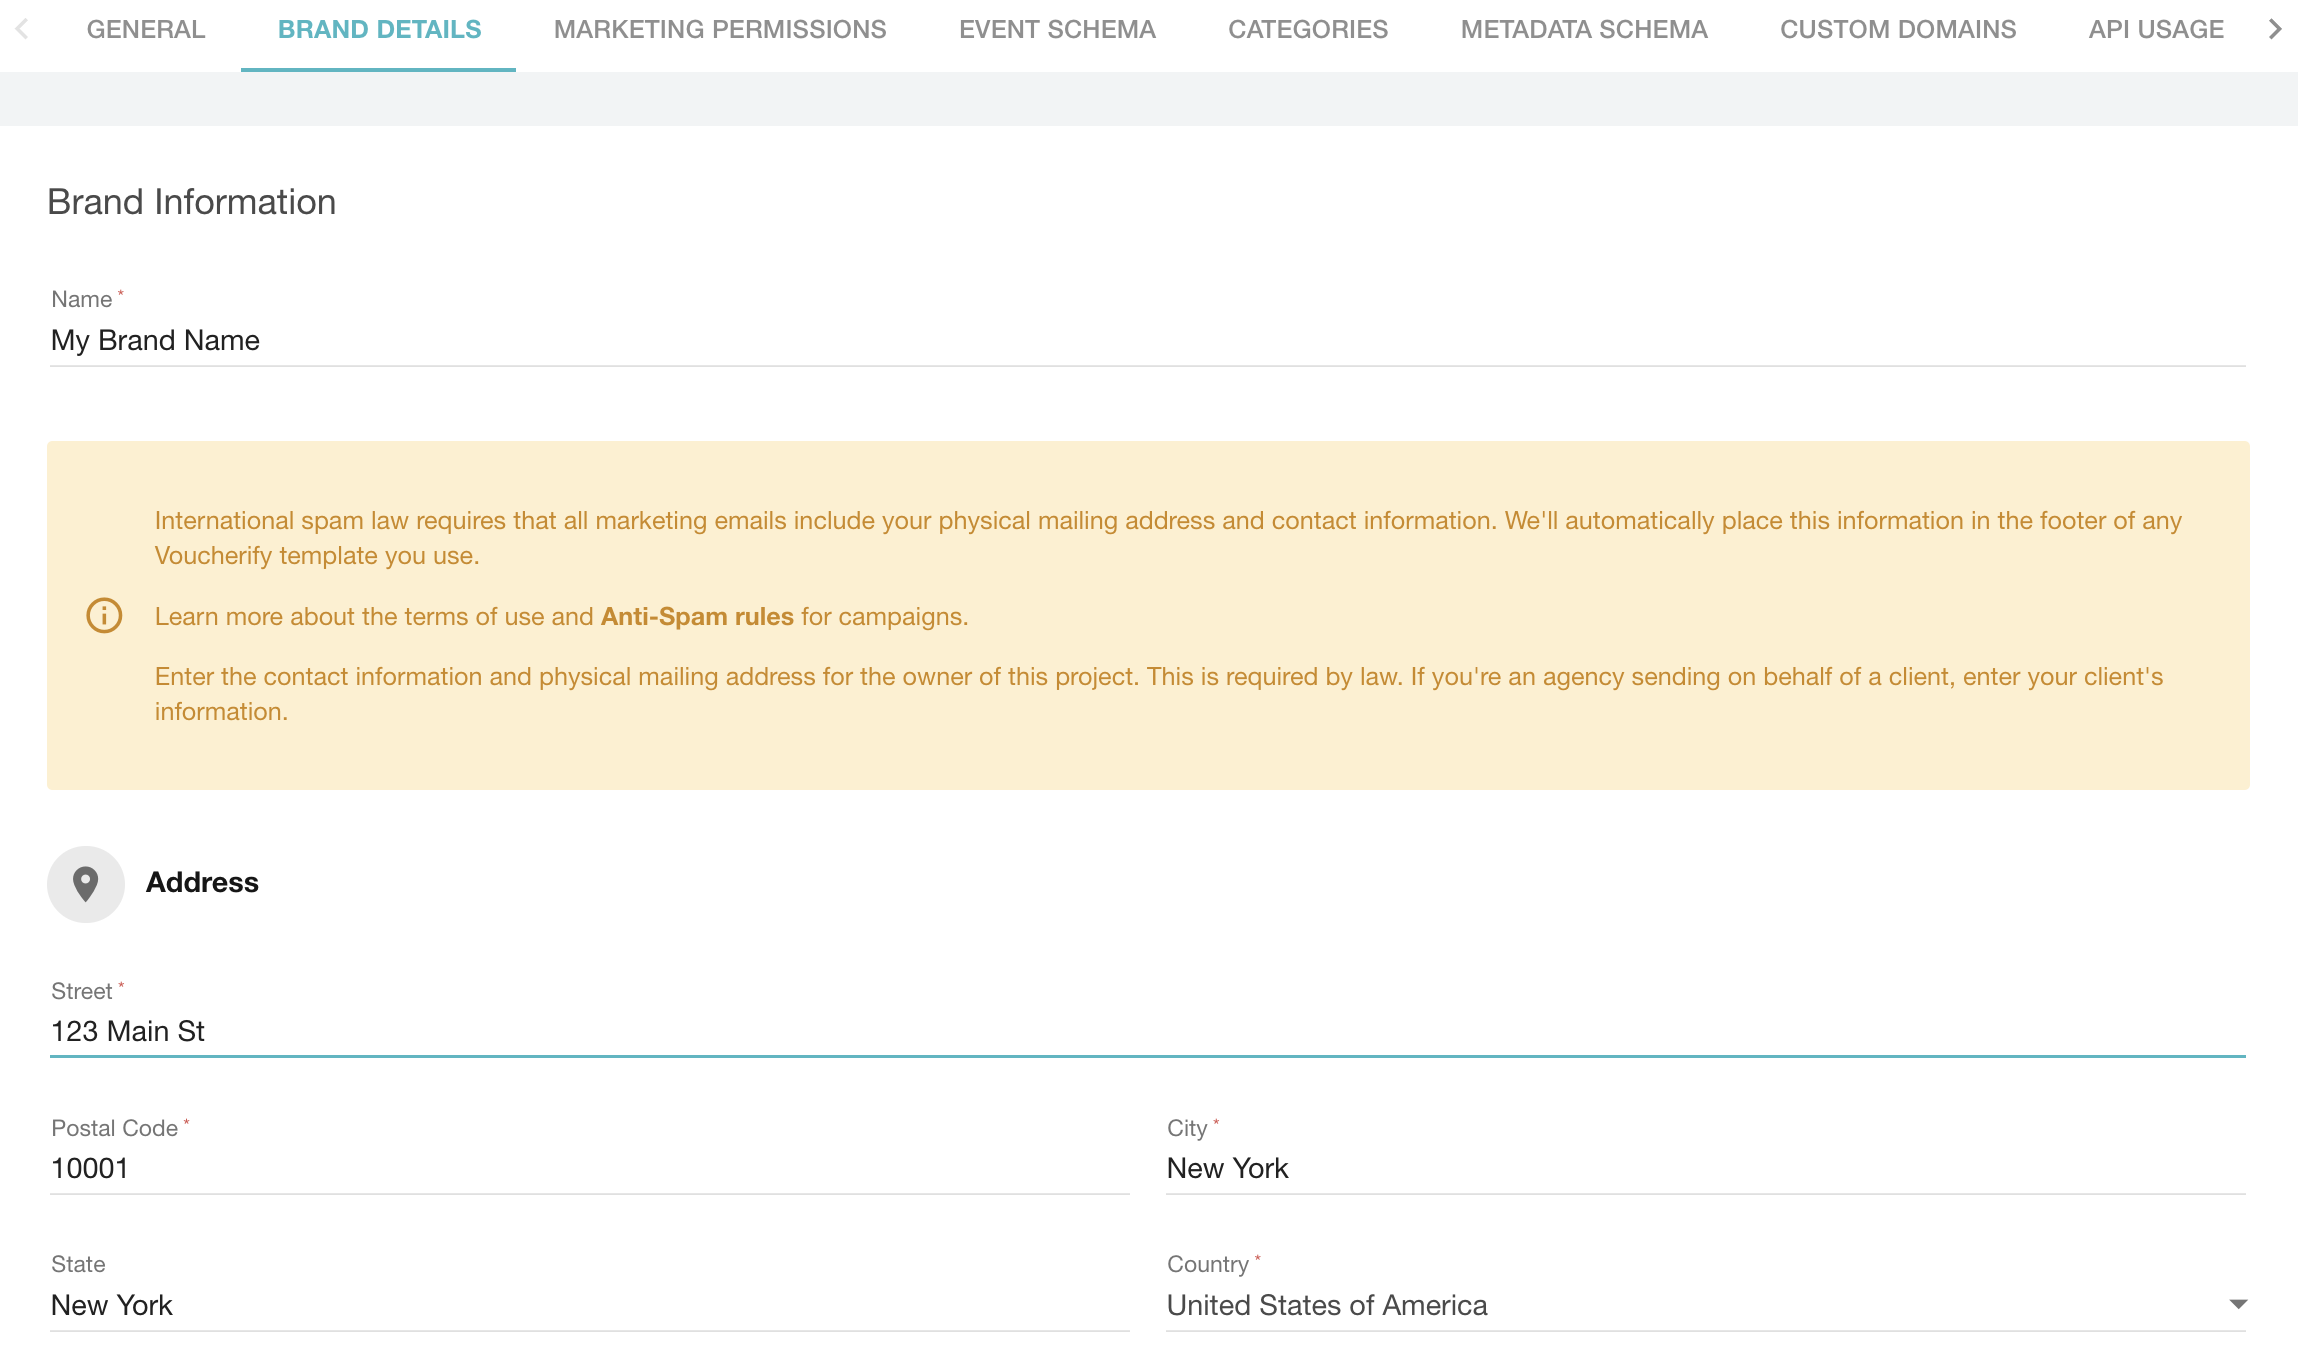The width and height of the screenshot is (2298, 1354).
Task: Click the Address location pin icon
Action: pyautogui.click(x=86, y=884)
